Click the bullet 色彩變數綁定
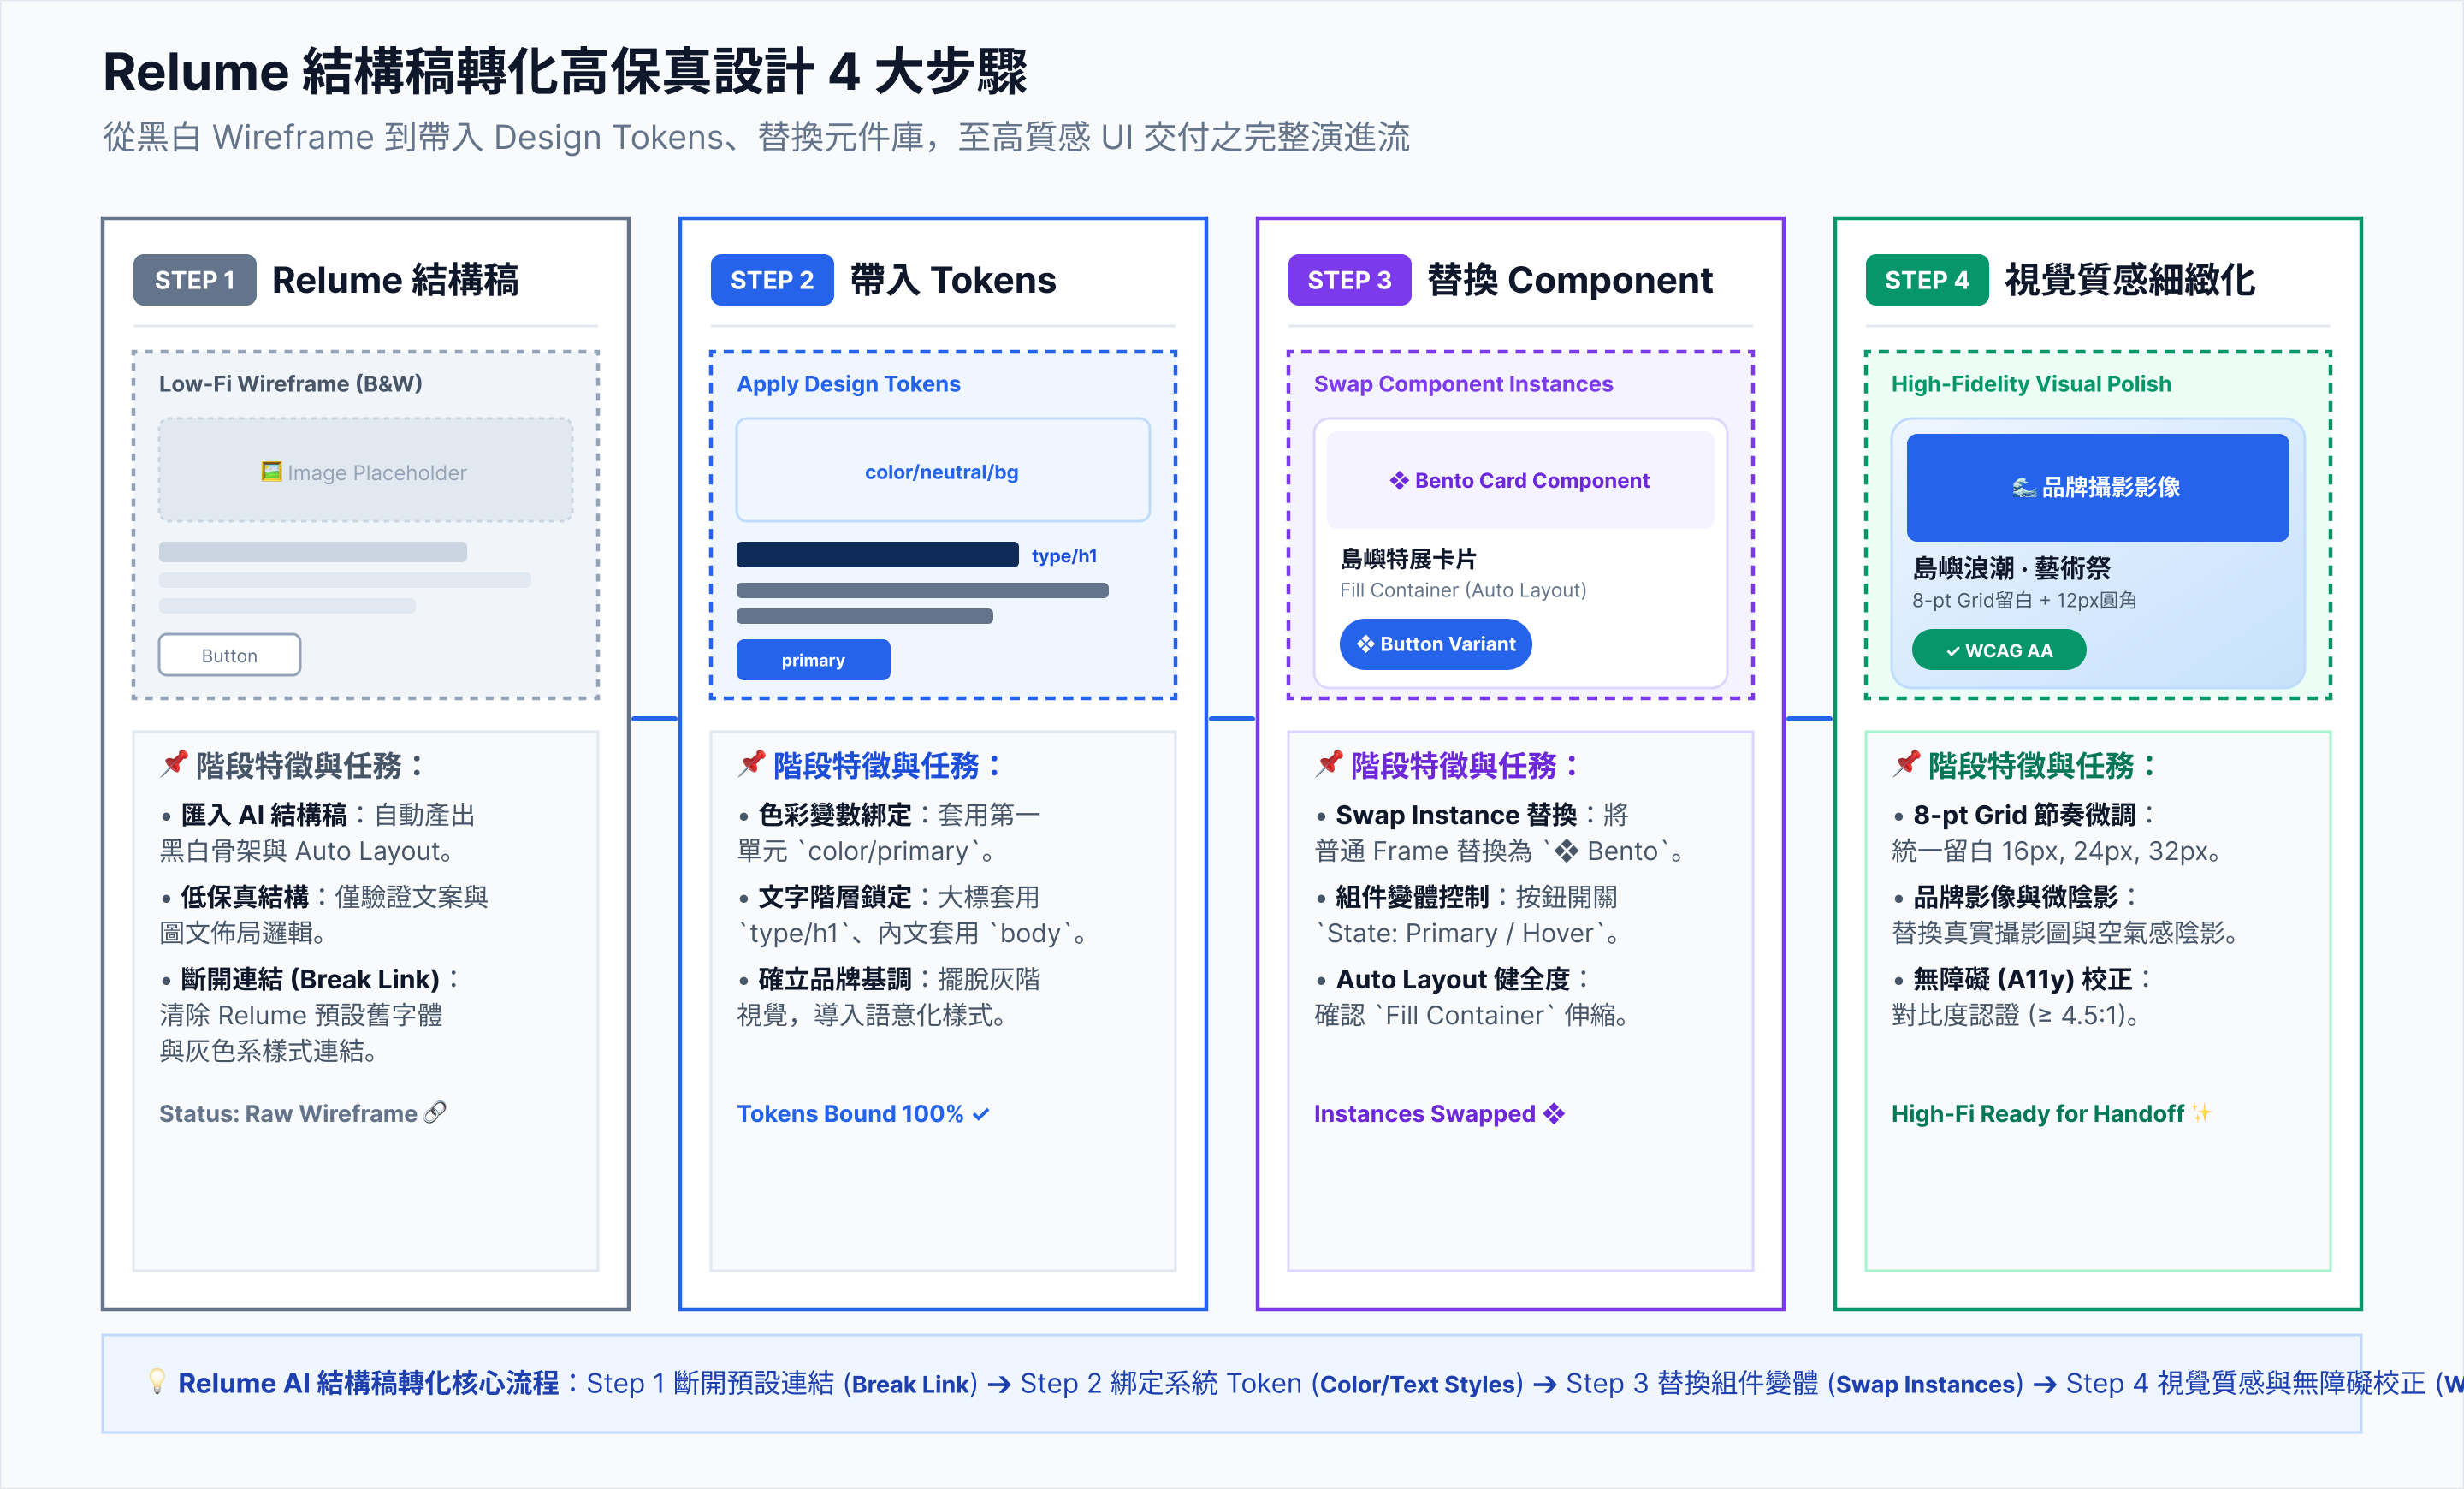This screenshot has width=2464, height=1489. click(834, 815)
